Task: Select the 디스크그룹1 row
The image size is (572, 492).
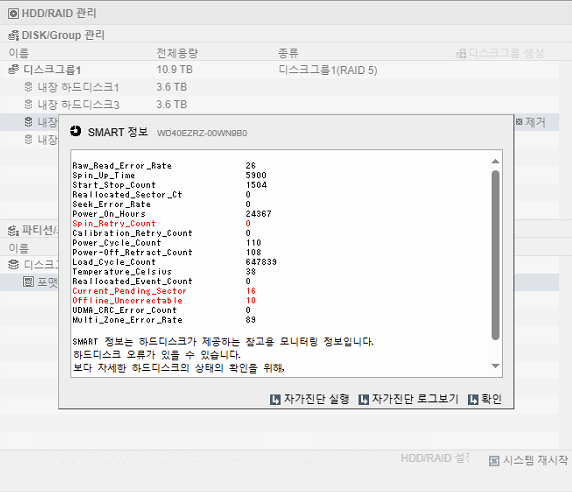Action: point(279,69)
